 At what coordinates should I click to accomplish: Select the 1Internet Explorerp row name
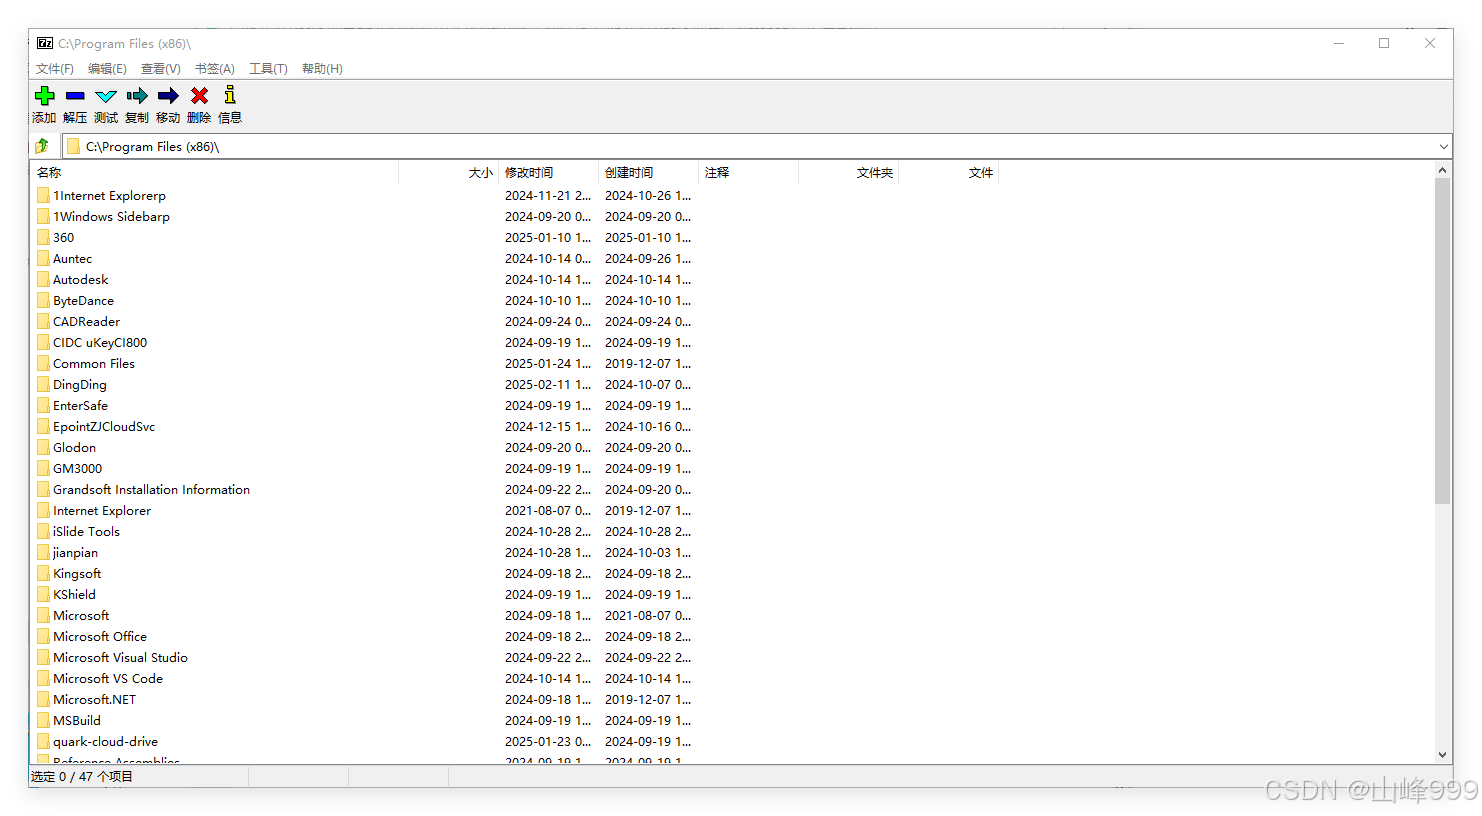point(109,196)
